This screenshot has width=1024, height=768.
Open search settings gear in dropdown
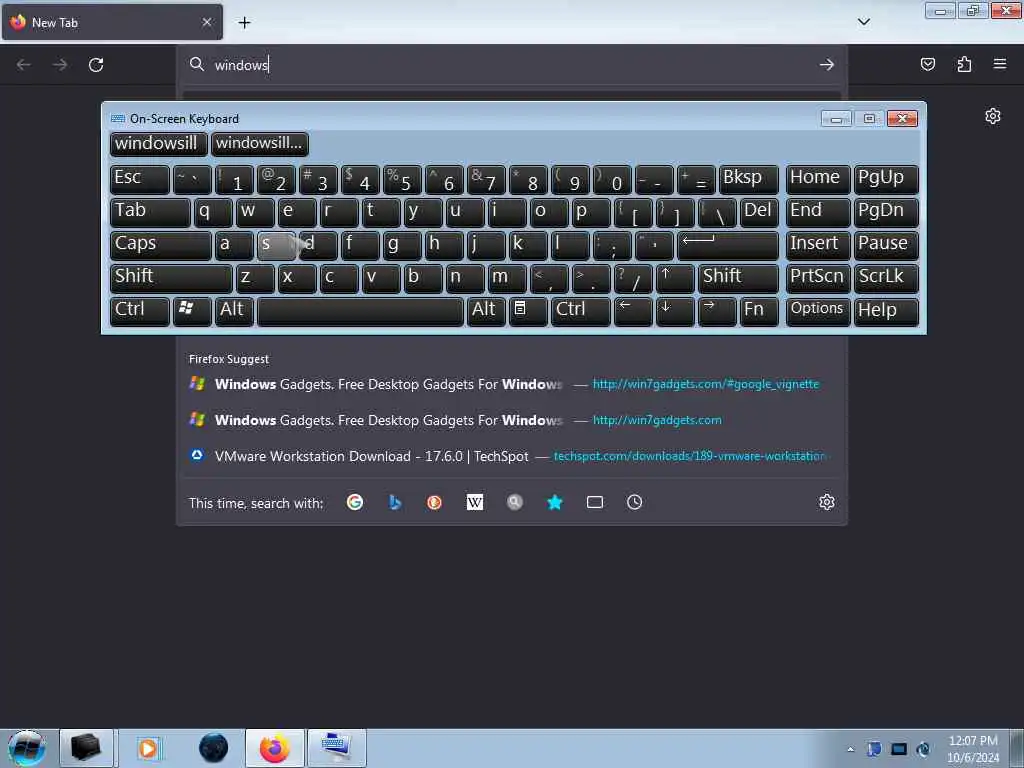(x=827, y=502)
